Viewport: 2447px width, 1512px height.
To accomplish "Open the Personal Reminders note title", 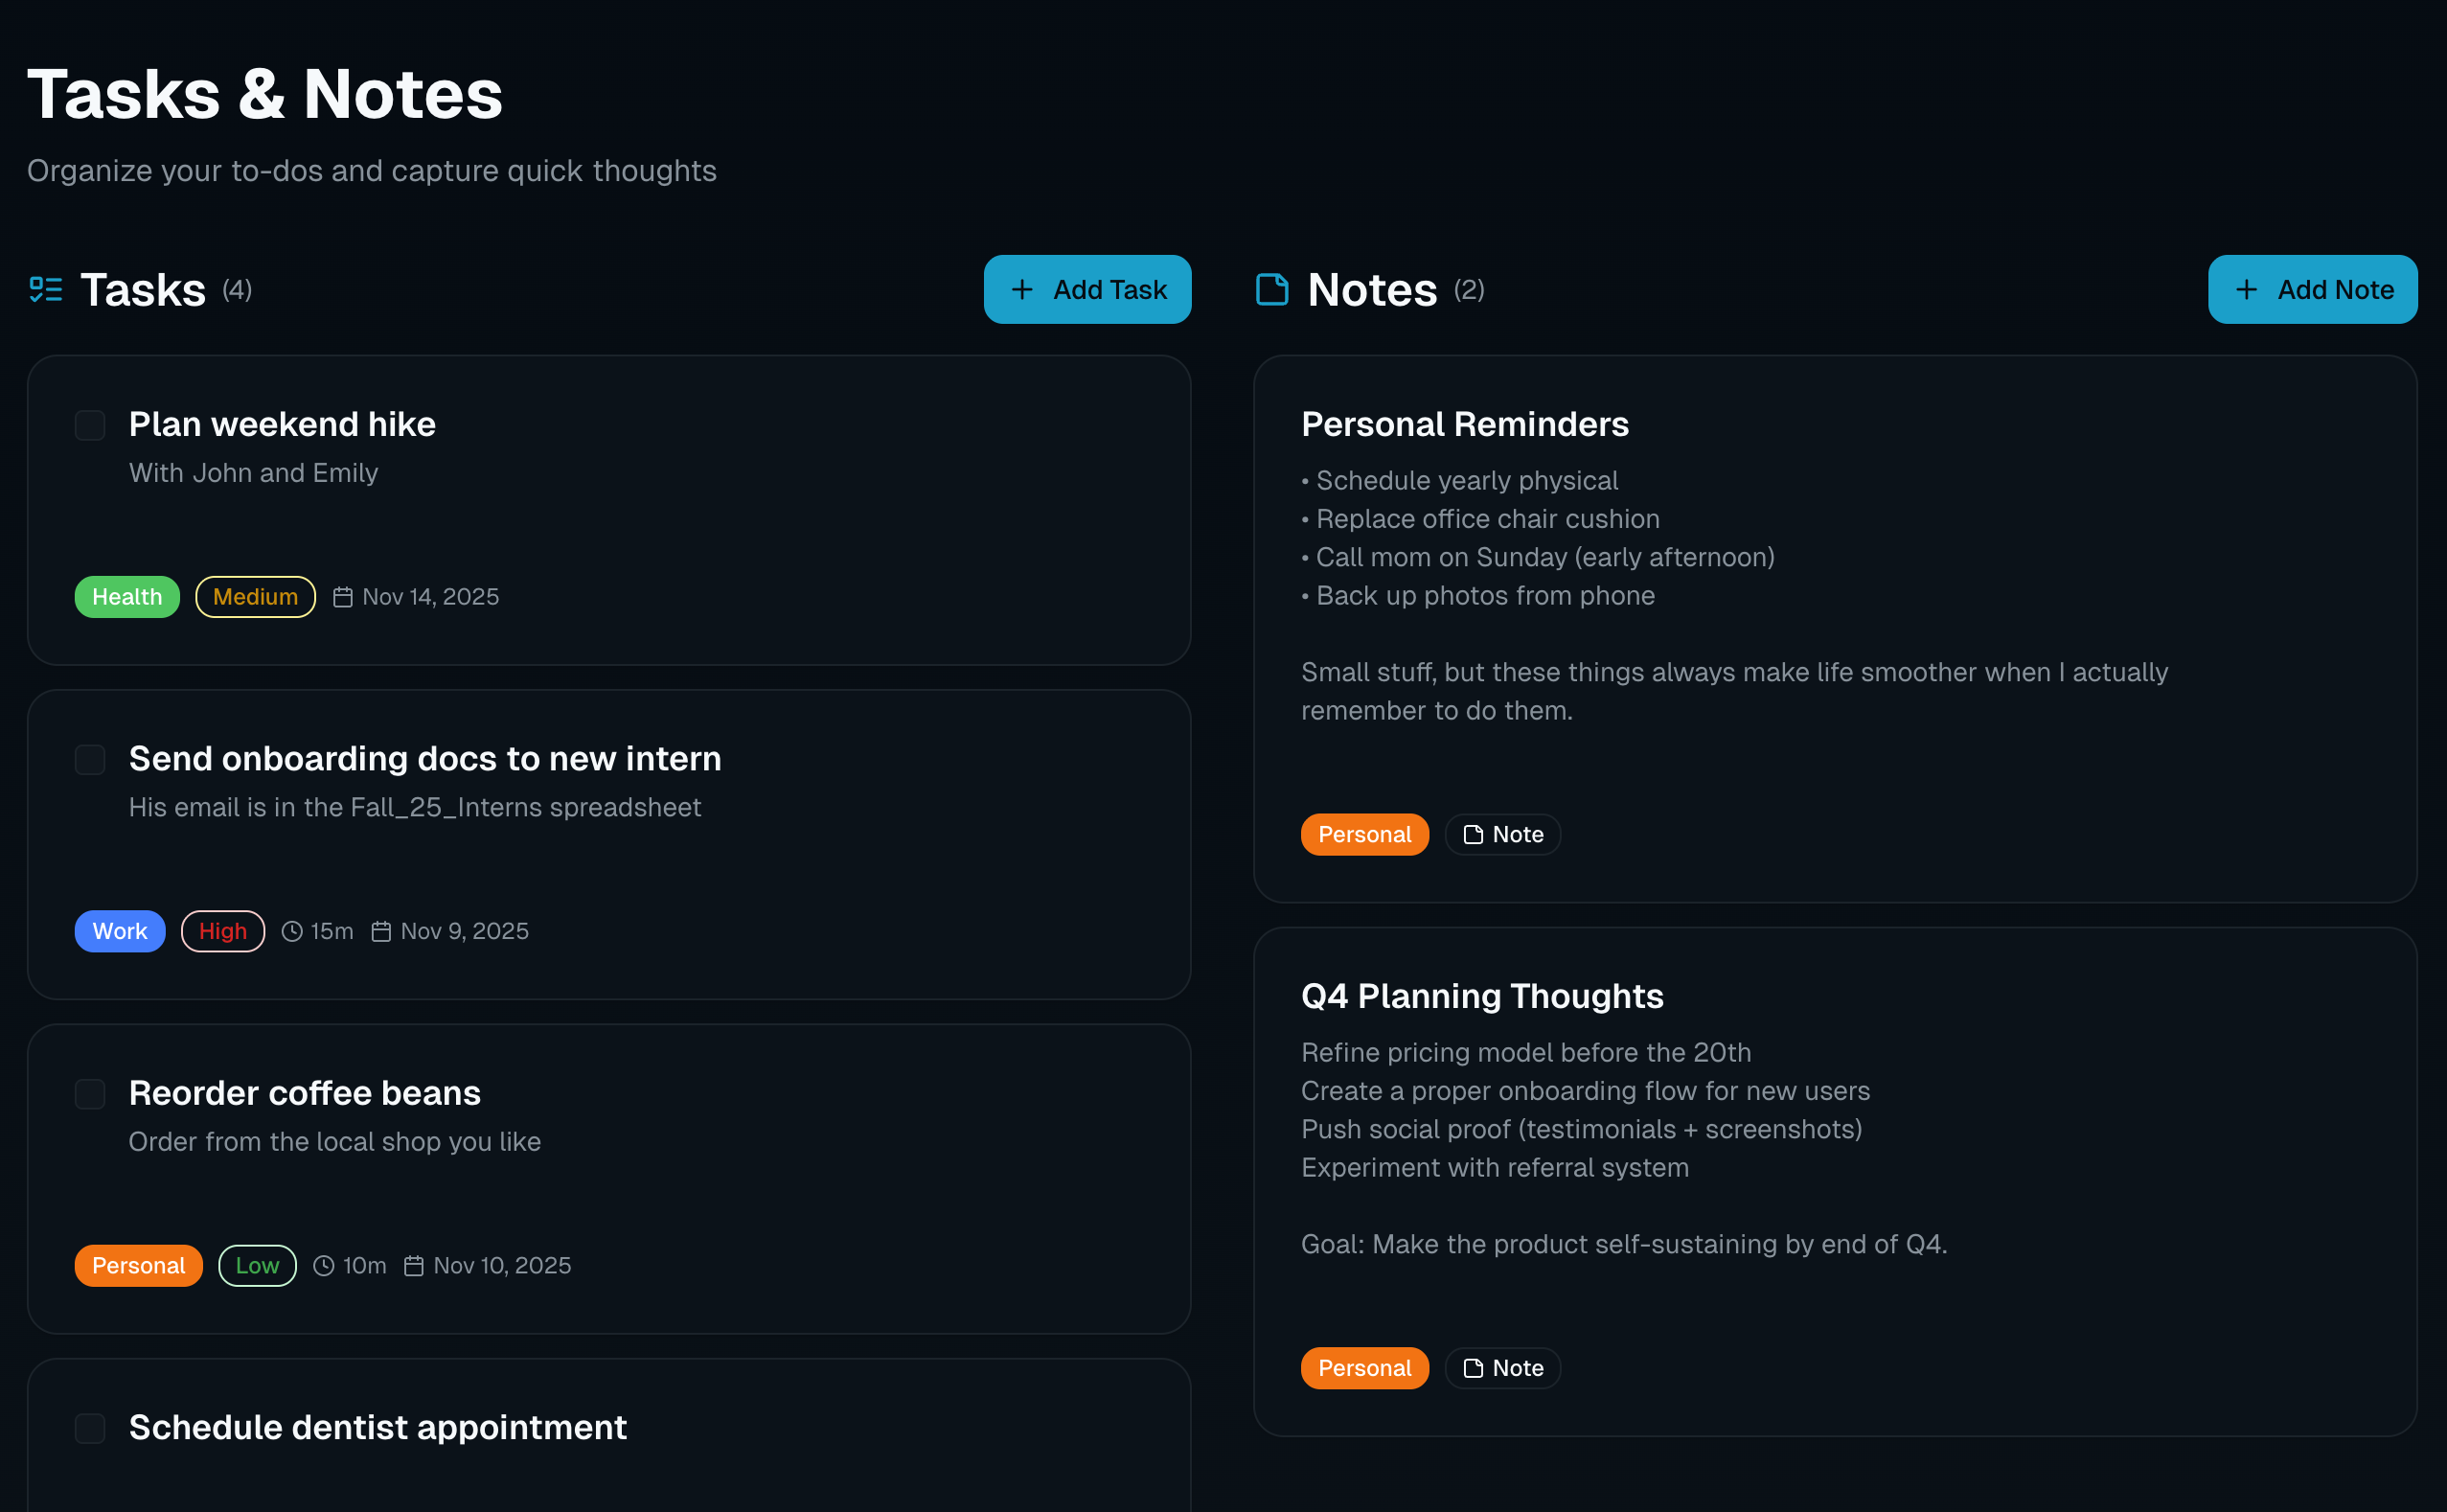I will tap(1465, 424).
